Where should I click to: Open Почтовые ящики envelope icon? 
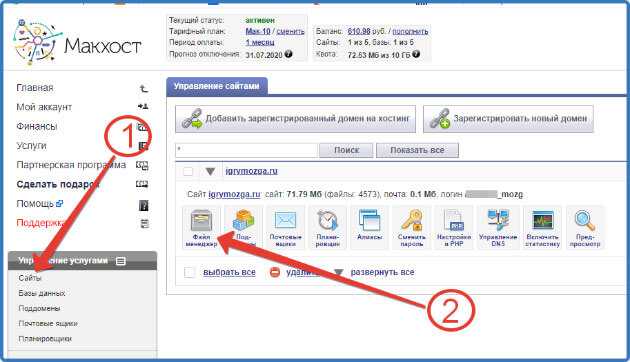click(x=285, y=227)
